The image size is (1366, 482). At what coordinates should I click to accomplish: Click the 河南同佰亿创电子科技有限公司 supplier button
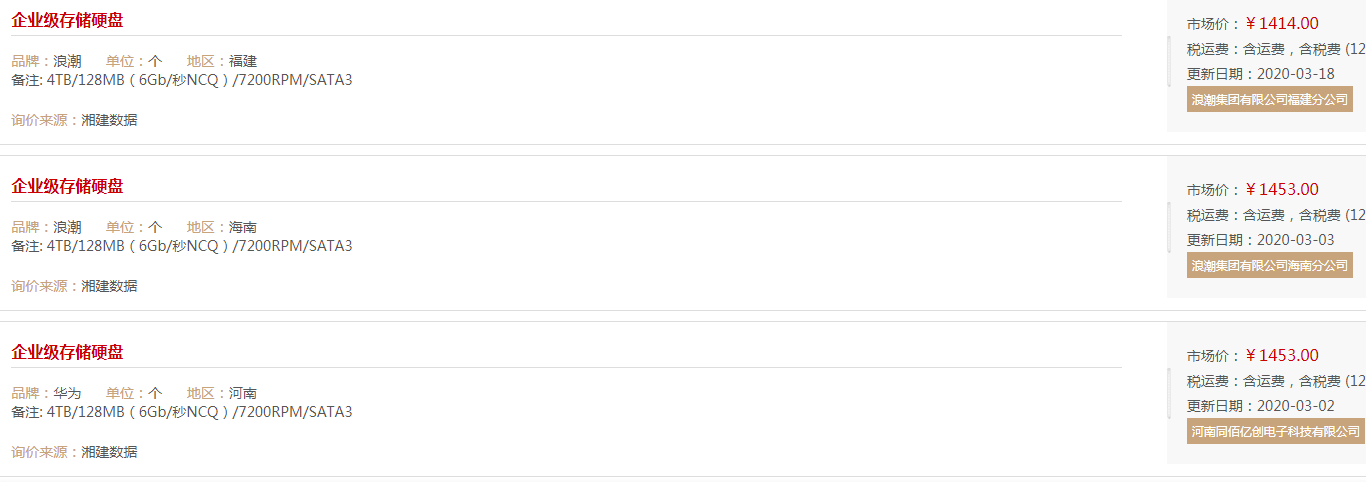tap(1276, 431)
